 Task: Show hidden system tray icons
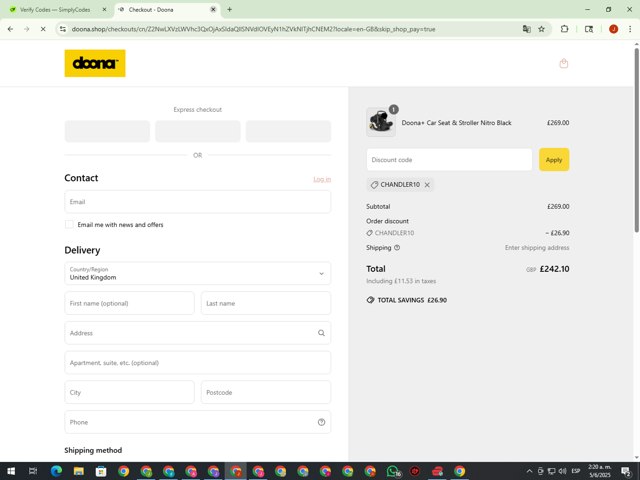(529, 471)
